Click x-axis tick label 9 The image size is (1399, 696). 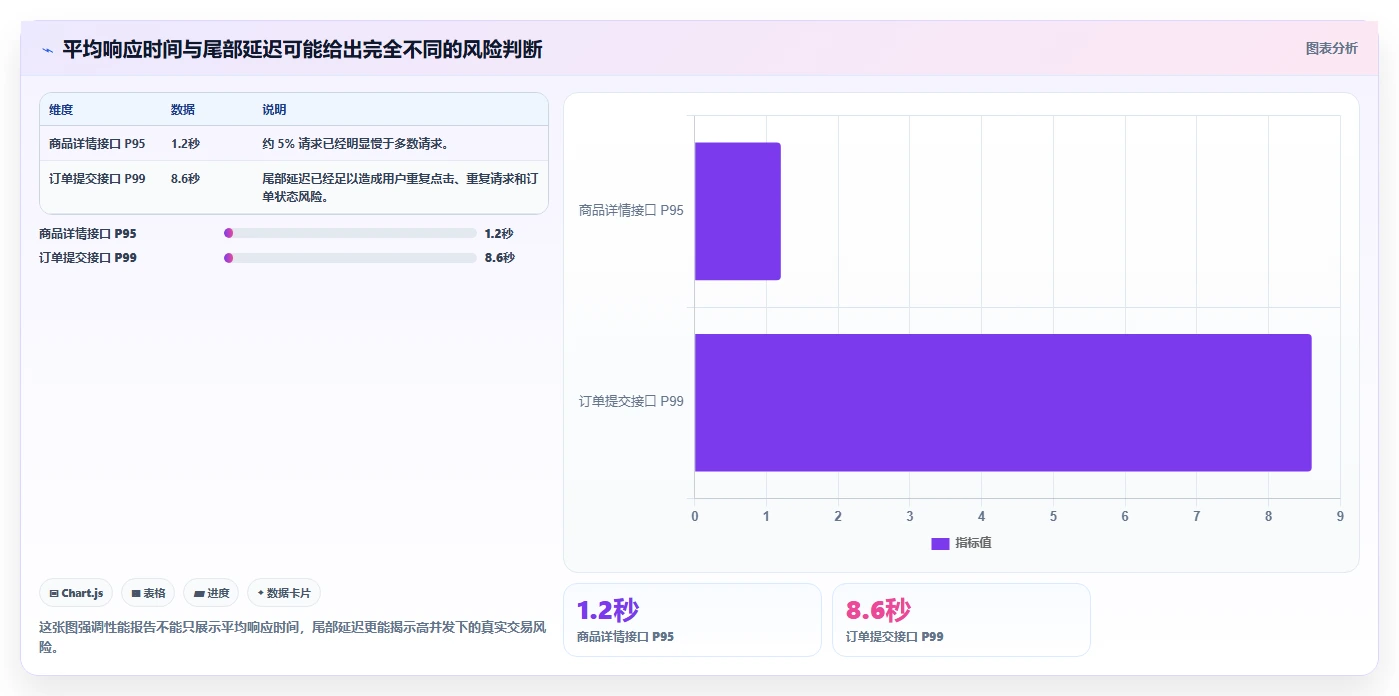[1340, 516]
